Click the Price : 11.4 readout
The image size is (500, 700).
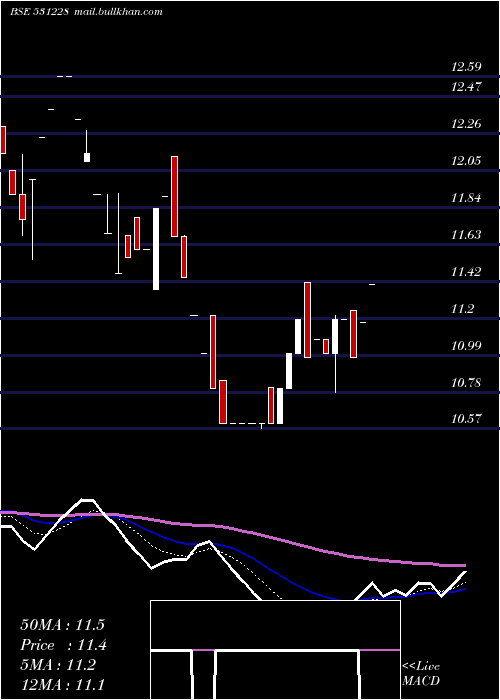point(63,646)
